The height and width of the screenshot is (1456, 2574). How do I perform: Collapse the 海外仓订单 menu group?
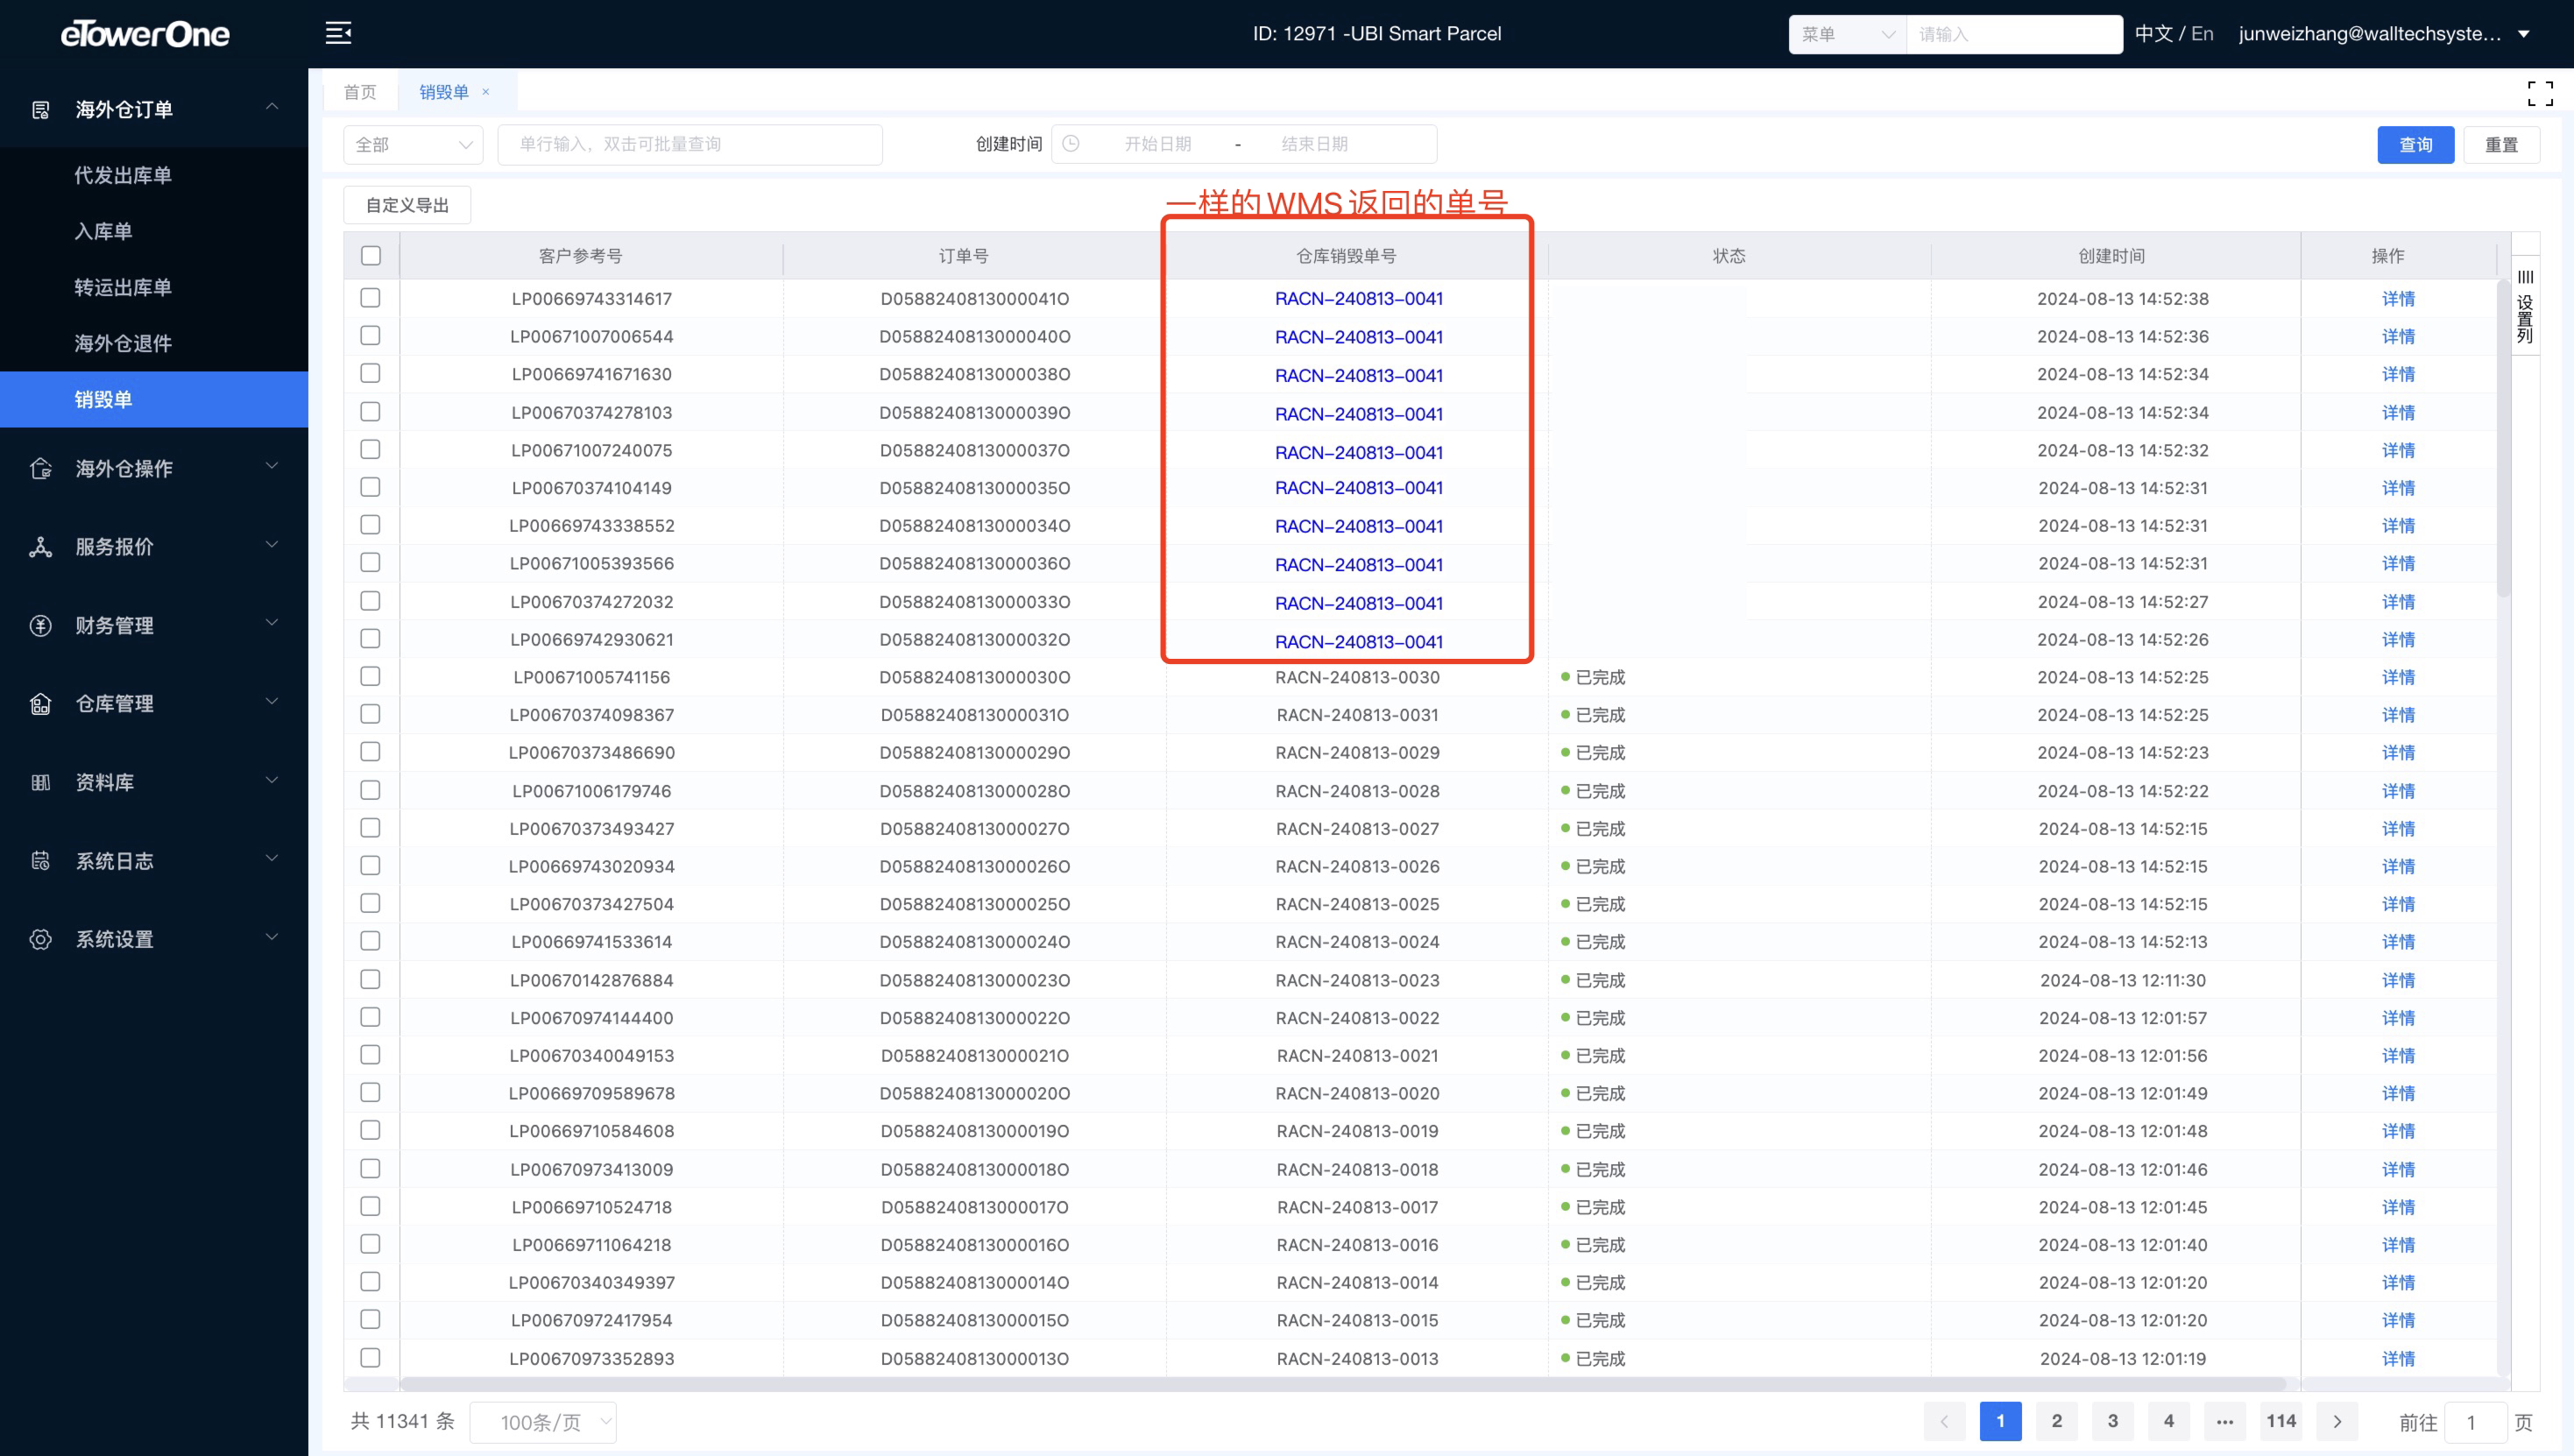coord(272,108)
